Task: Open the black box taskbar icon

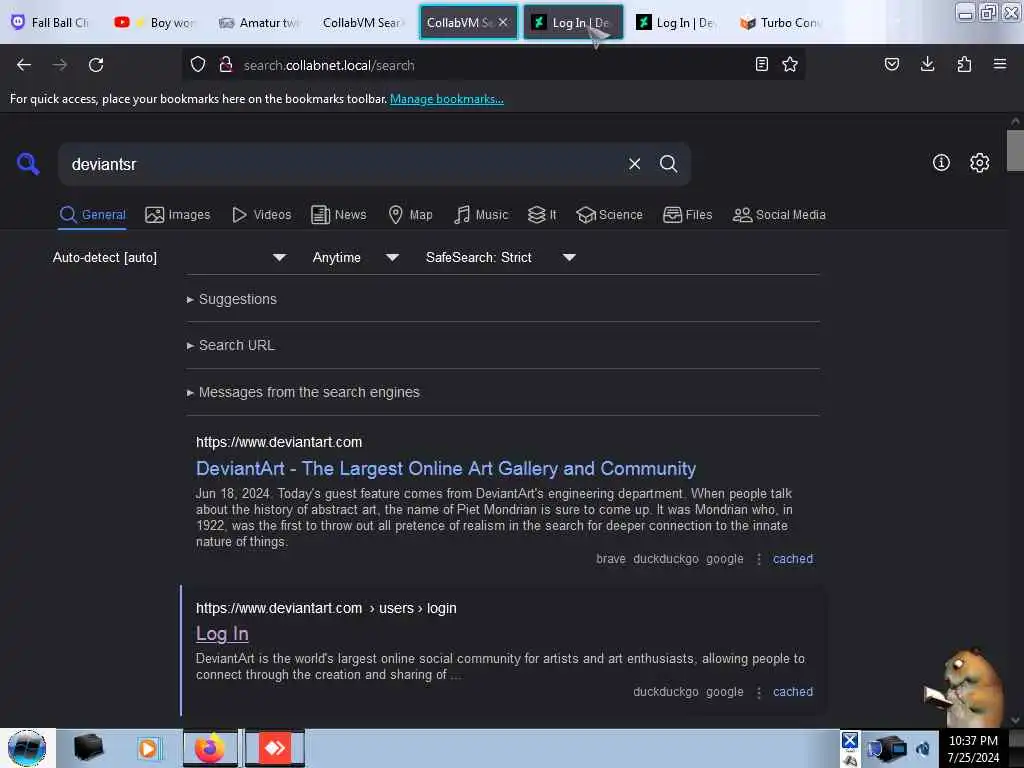Action: click(88, 748)
